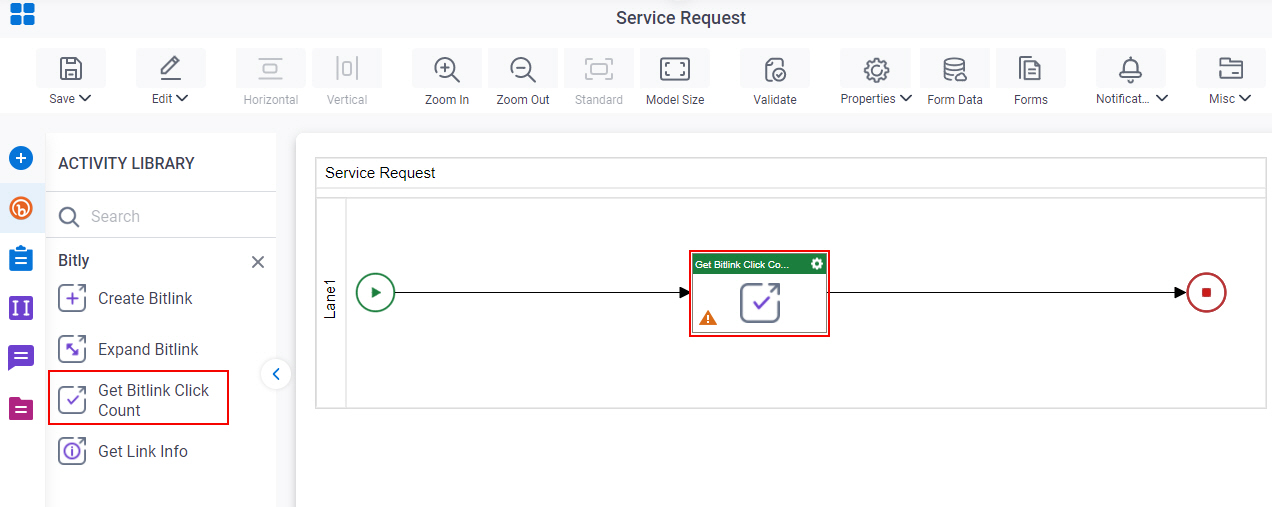Screen dimensions: 1272x507
Task: Open the Save dropdown arrow
Action: pos(85,98)
